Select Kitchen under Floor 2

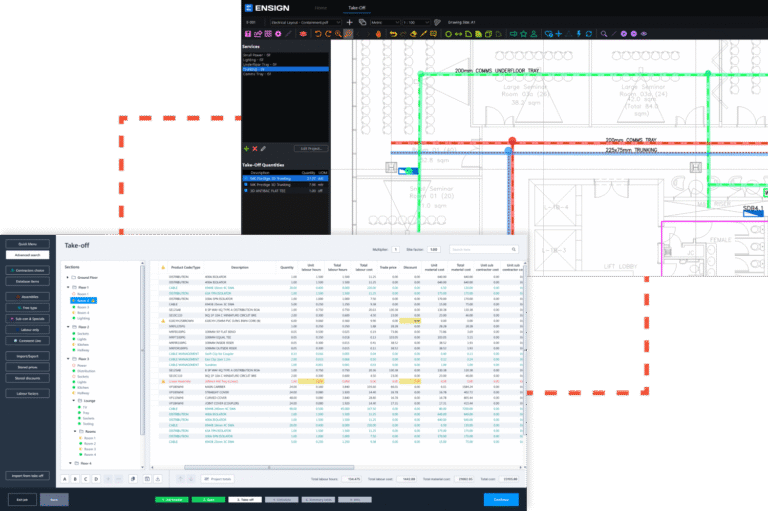(83, 344)
